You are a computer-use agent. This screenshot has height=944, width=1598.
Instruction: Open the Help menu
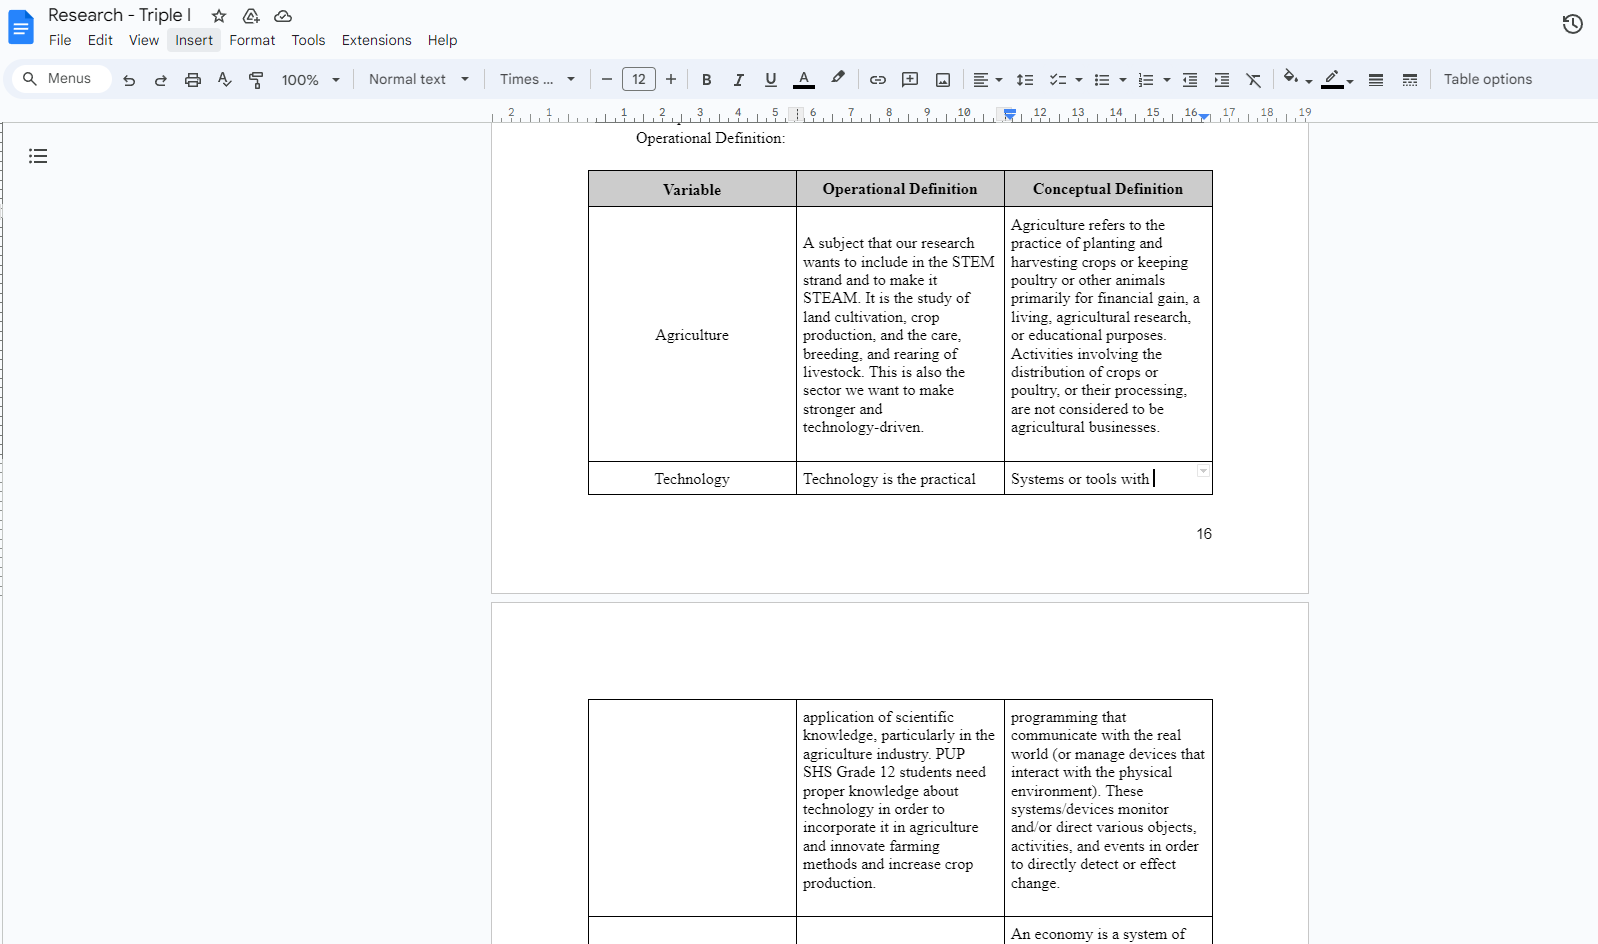click(x=442, y=40)
